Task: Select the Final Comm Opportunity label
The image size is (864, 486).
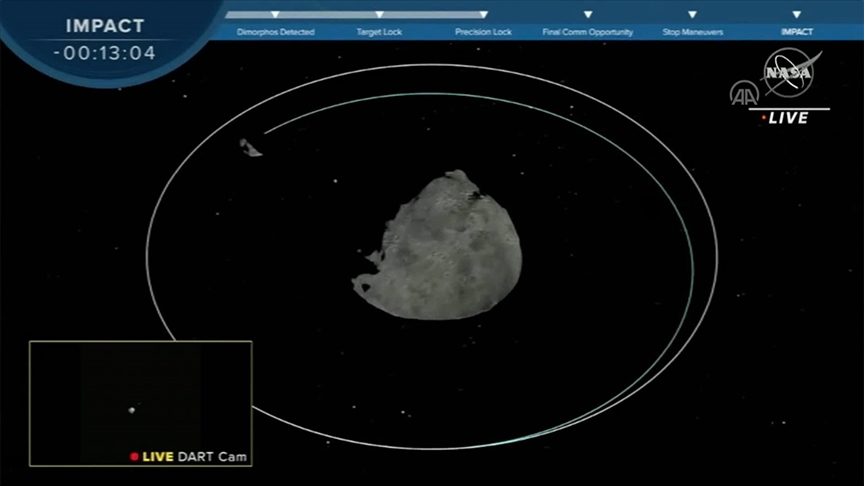Action: click(x=588, y=32)
